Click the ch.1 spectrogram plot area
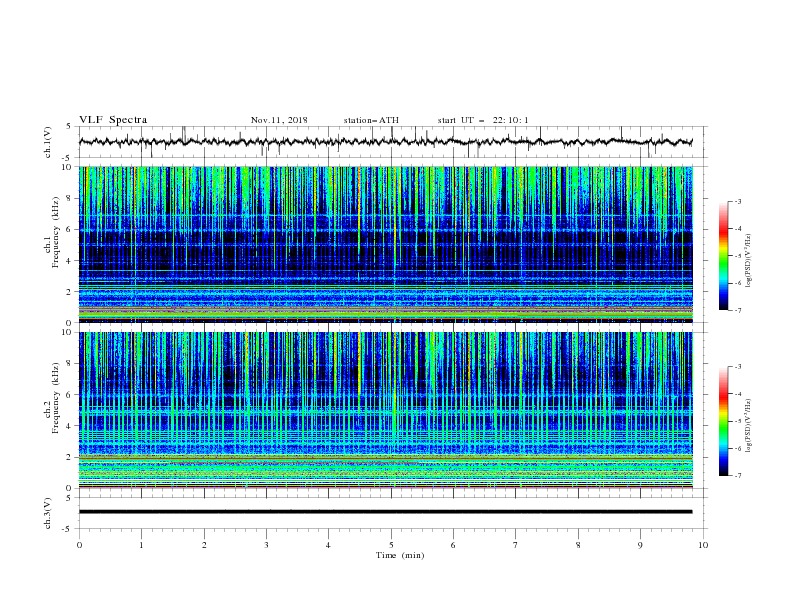Viewport: 792px width, 612px height. [x=385, y=244]
